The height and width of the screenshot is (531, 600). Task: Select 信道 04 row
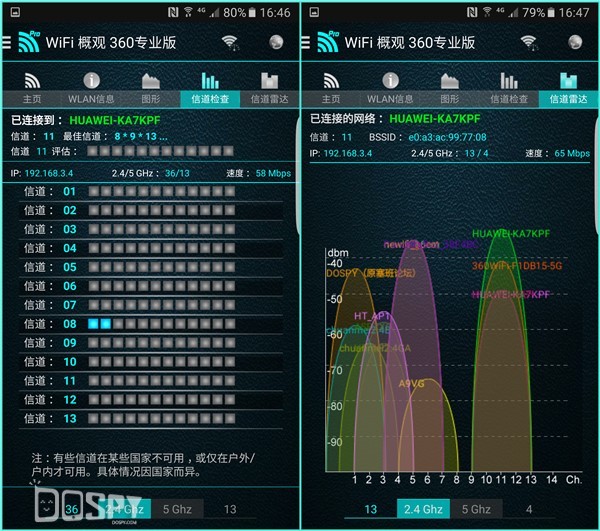click(151, 248)
